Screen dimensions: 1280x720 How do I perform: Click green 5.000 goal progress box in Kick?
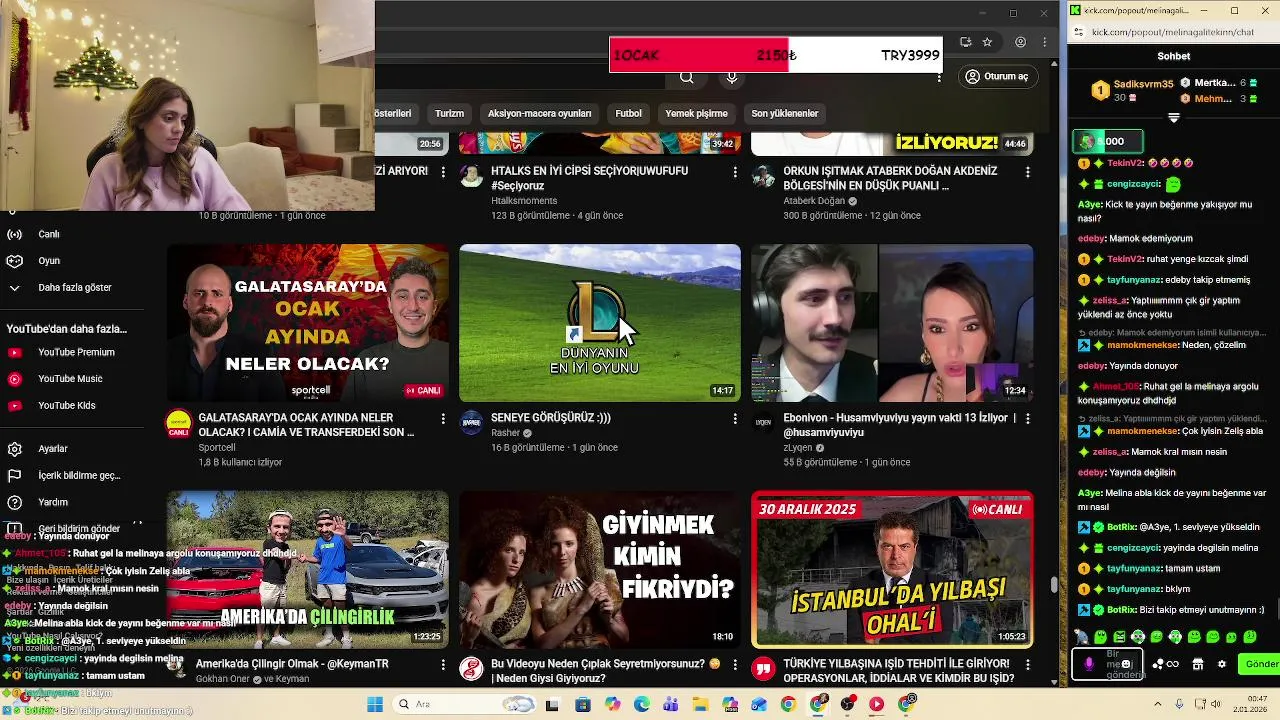click(x=1107, y=141)
